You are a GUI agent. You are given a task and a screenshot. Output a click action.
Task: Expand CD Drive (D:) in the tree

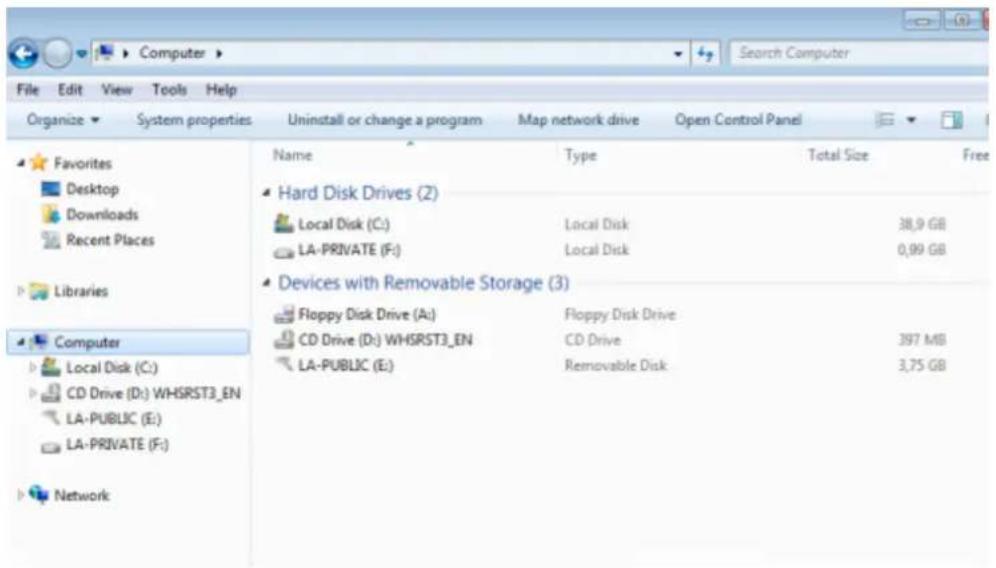coord(33,393)
